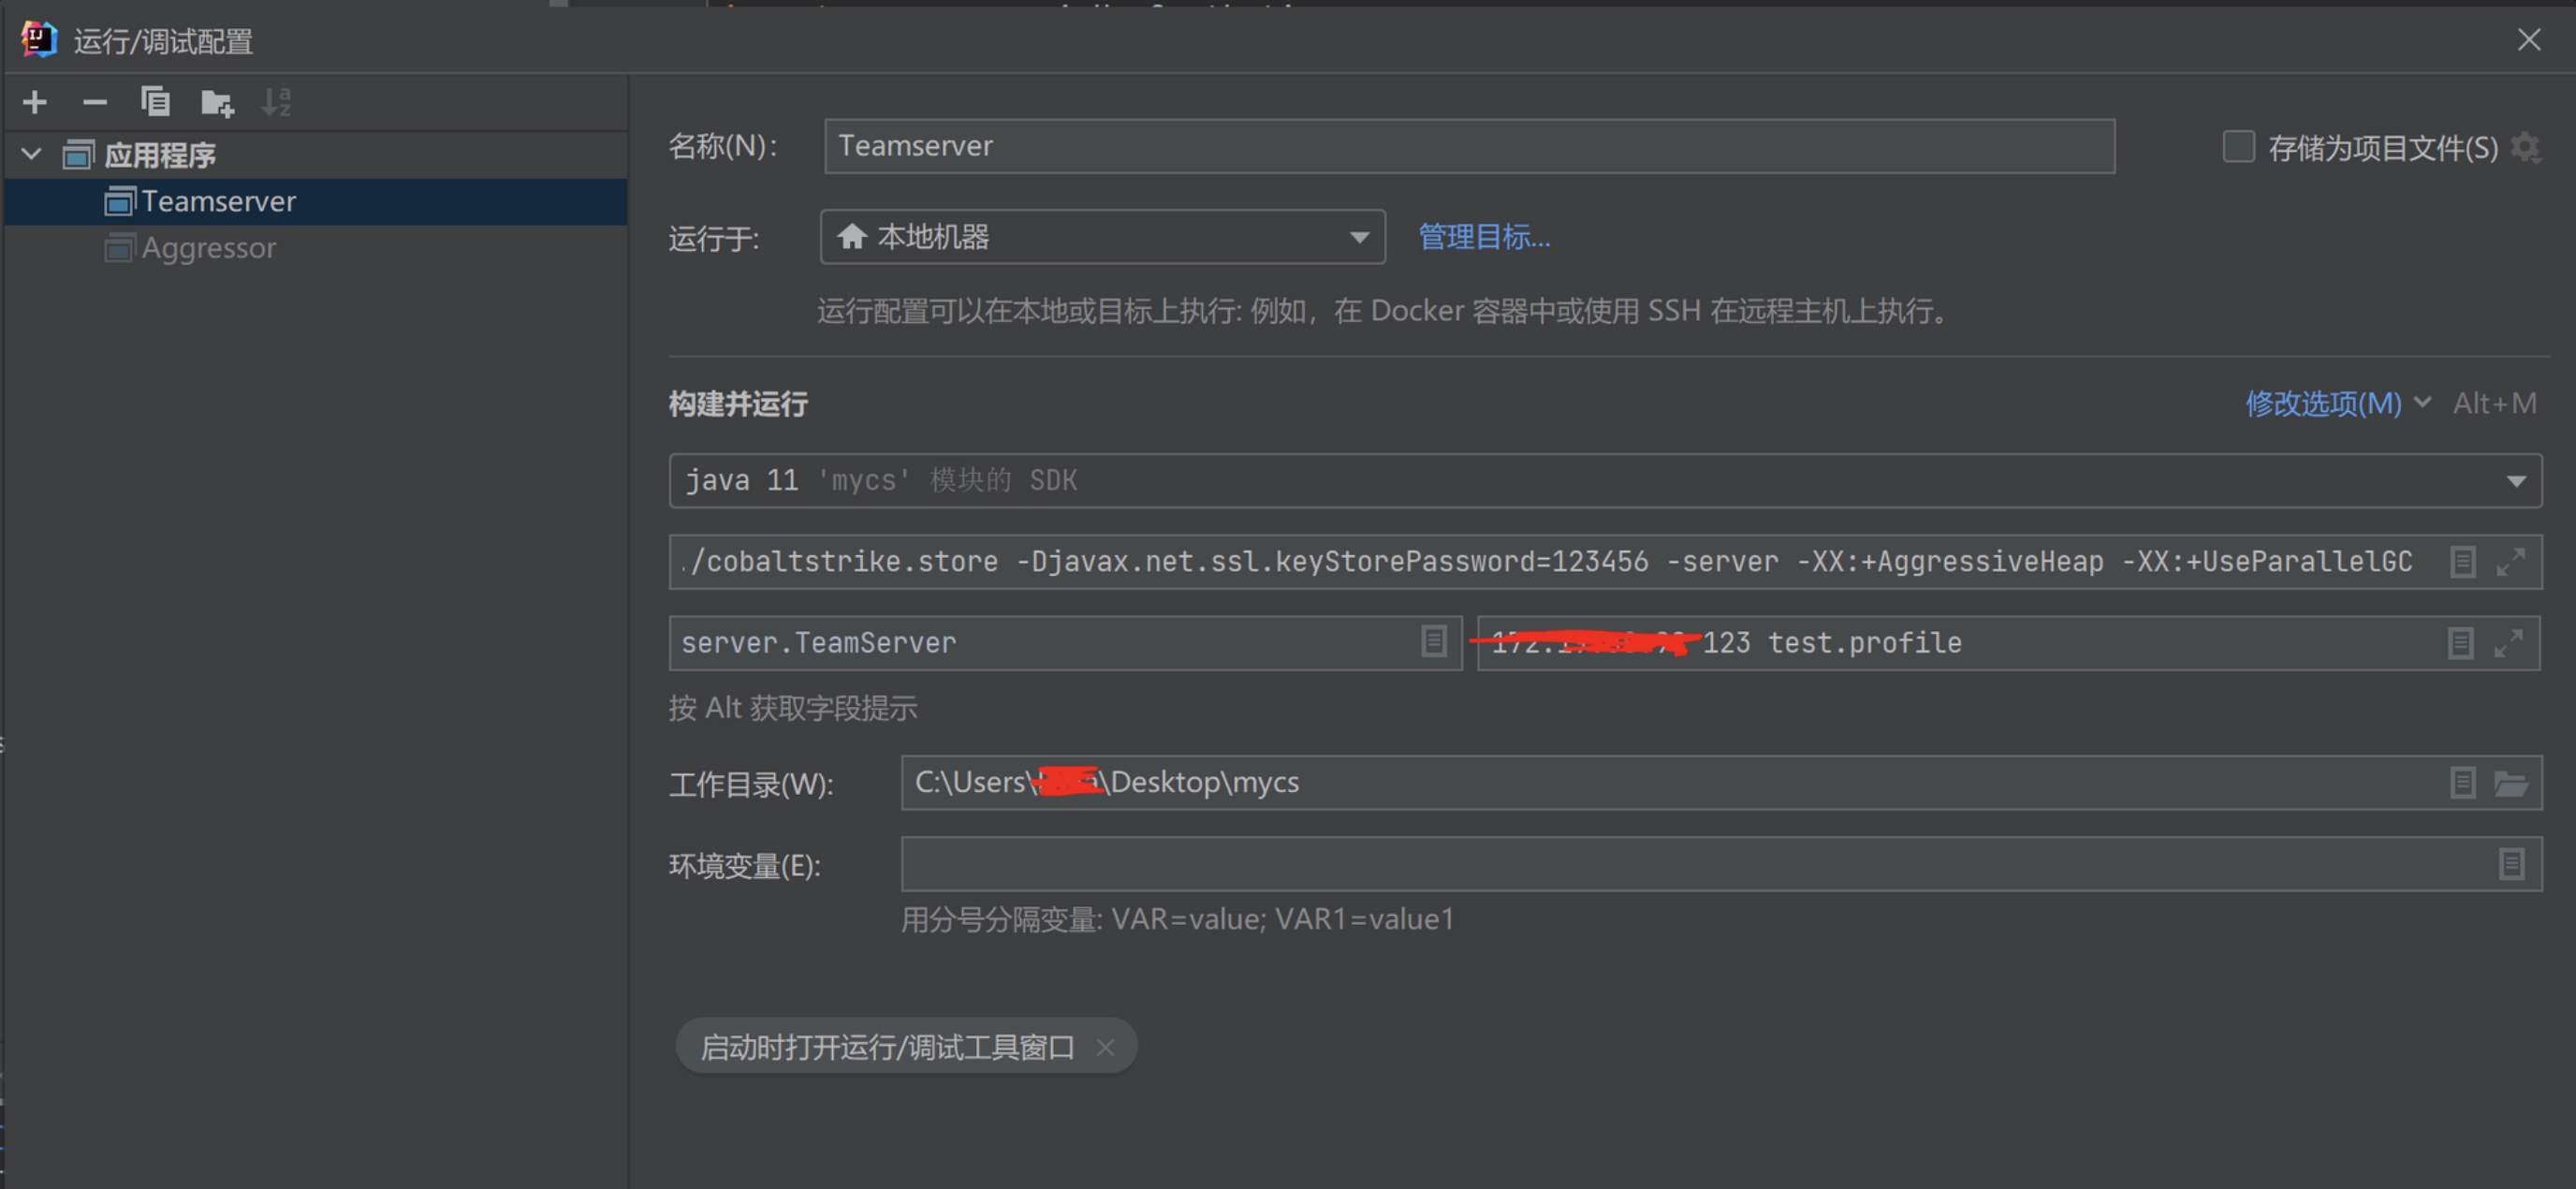2576x1189 pixels.
Task: Remove selected configuration with minus icon
Action: (x=94, y=102)
